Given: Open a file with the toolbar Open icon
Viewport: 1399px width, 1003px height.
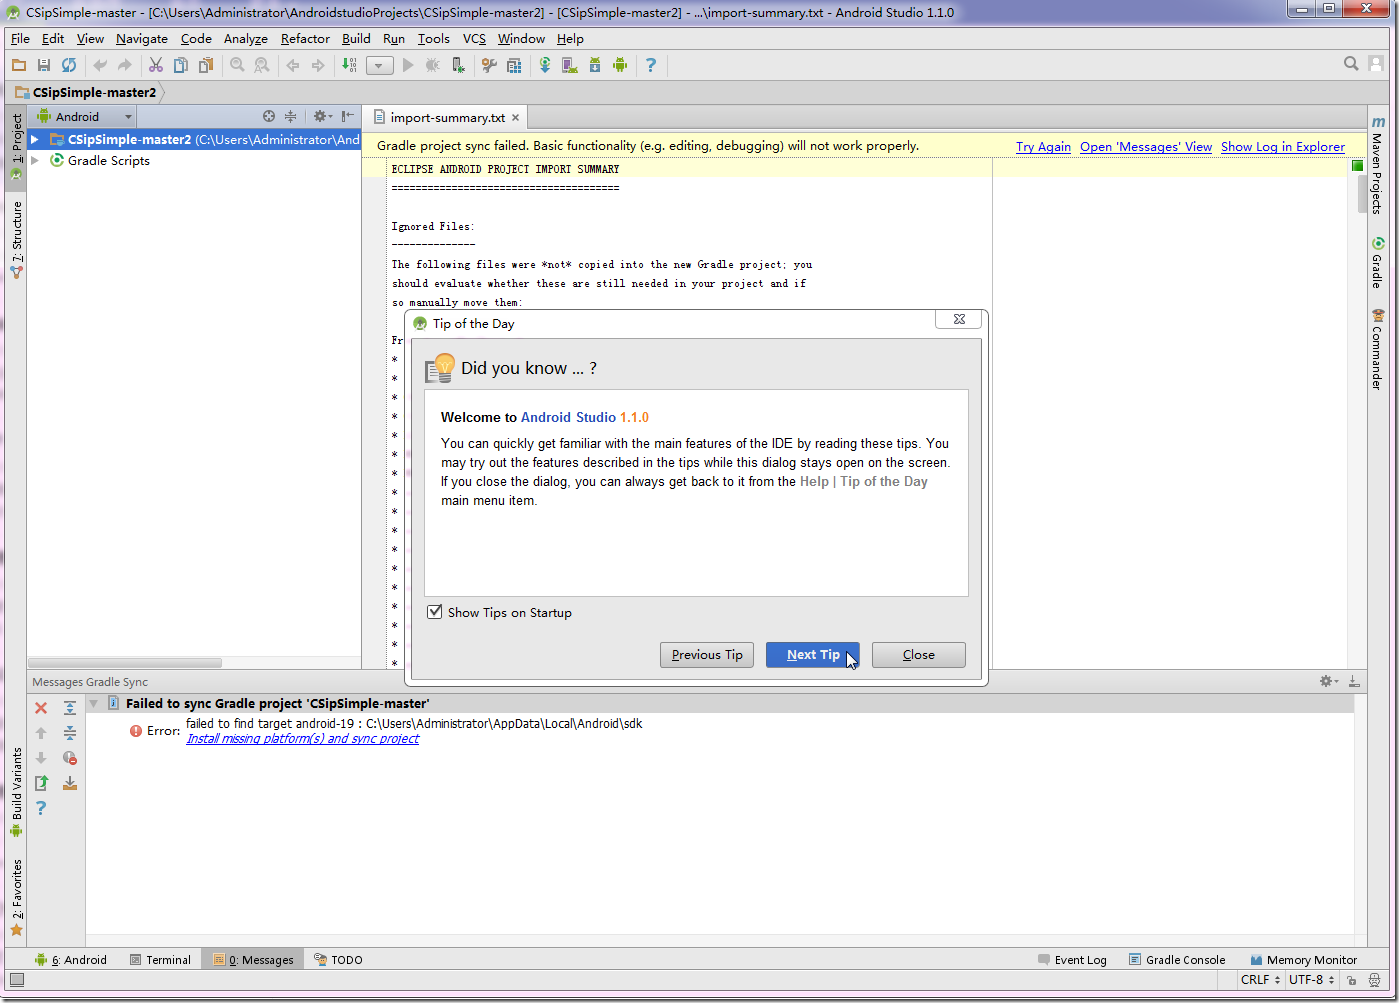Looking at the screenshot, I should click(19, 65).
